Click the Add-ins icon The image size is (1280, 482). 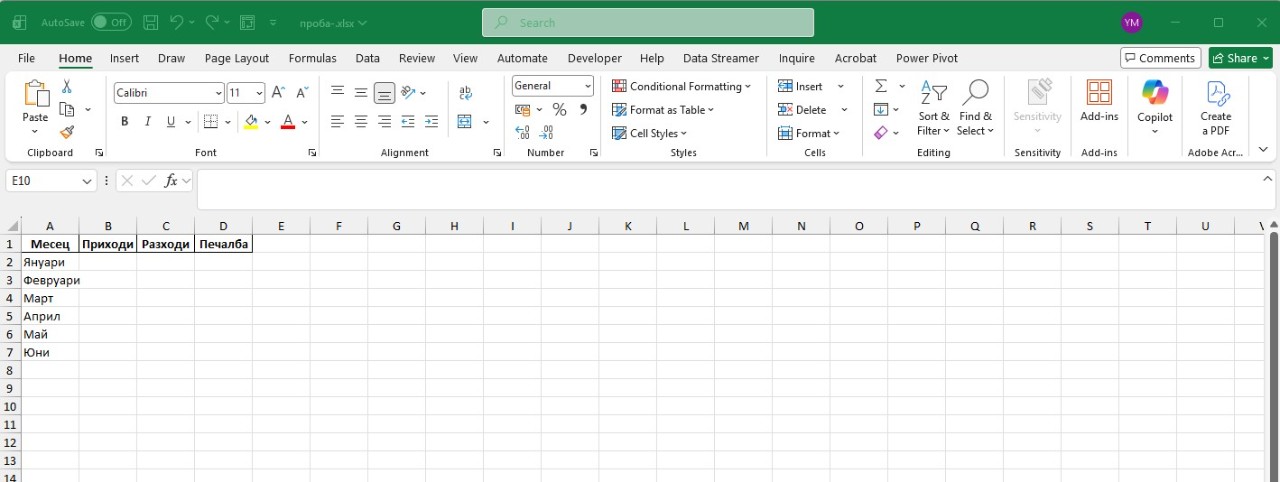(x=1099, y=93)
